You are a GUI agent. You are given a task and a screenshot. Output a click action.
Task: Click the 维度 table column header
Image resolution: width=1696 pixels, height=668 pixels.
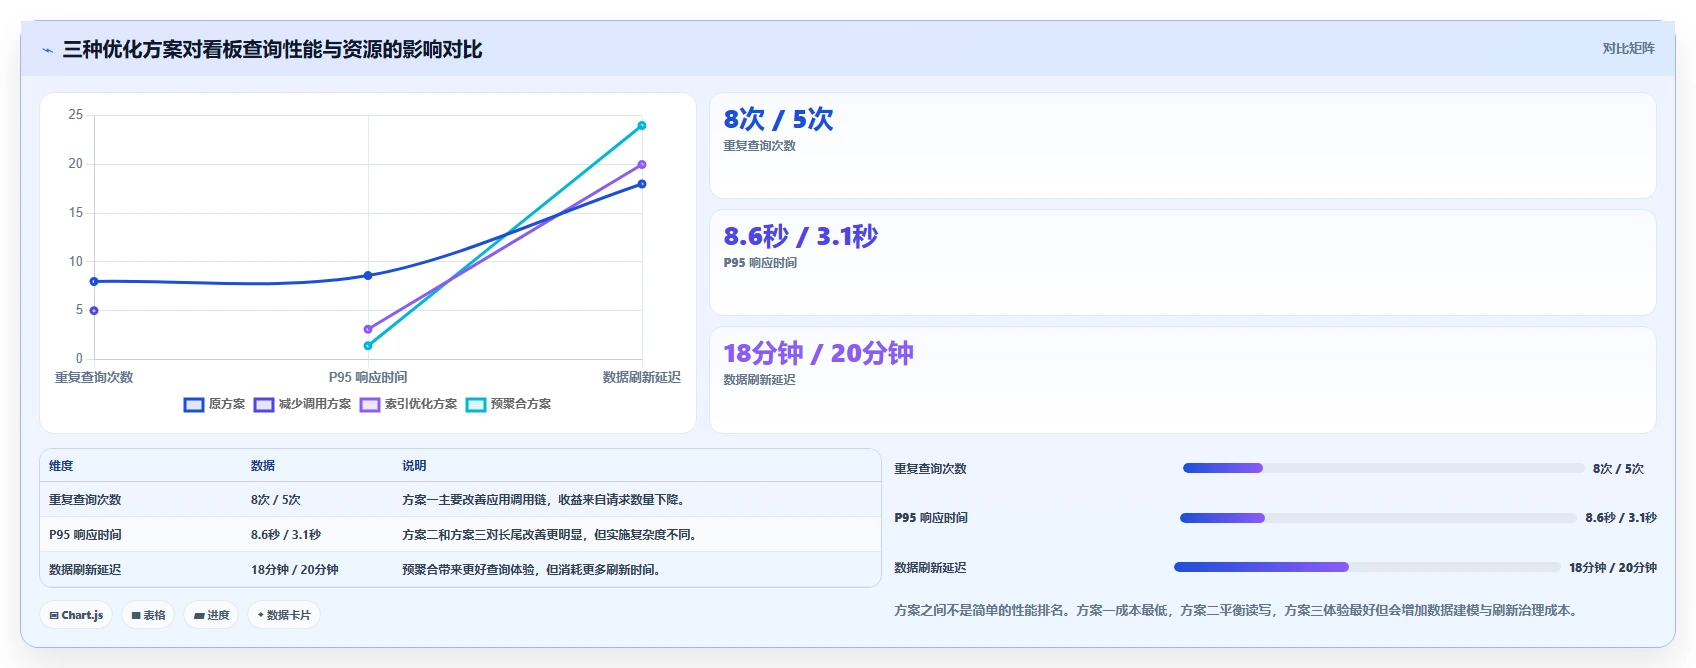click(x=61, y=466)
